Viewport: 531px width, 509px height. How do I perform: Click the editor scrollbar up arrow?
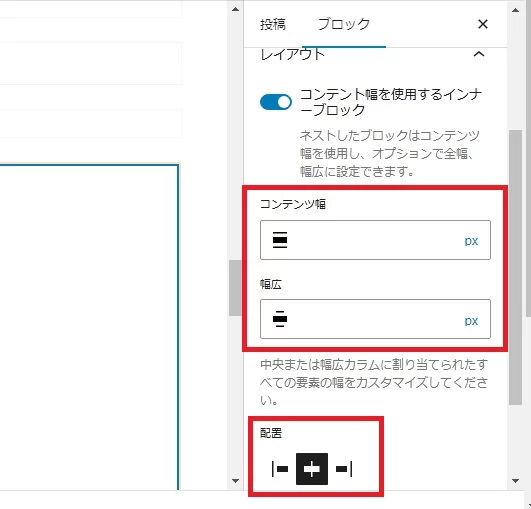(x=235, y=9)
